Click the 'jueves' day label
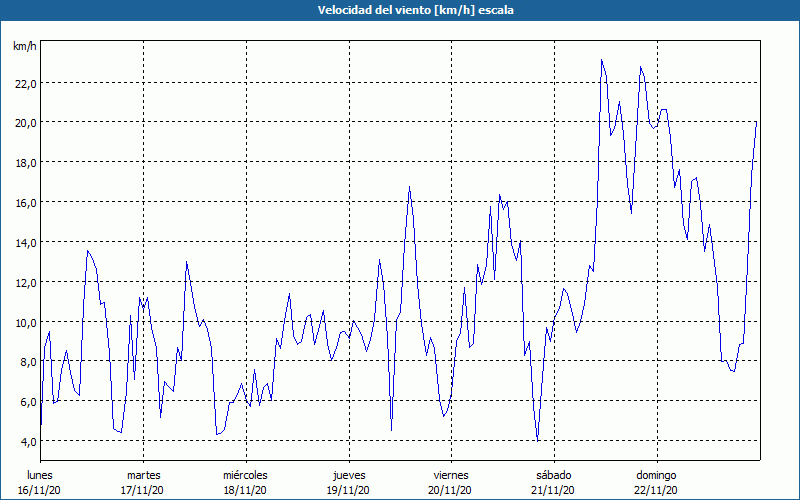 [x=349, y=475]
